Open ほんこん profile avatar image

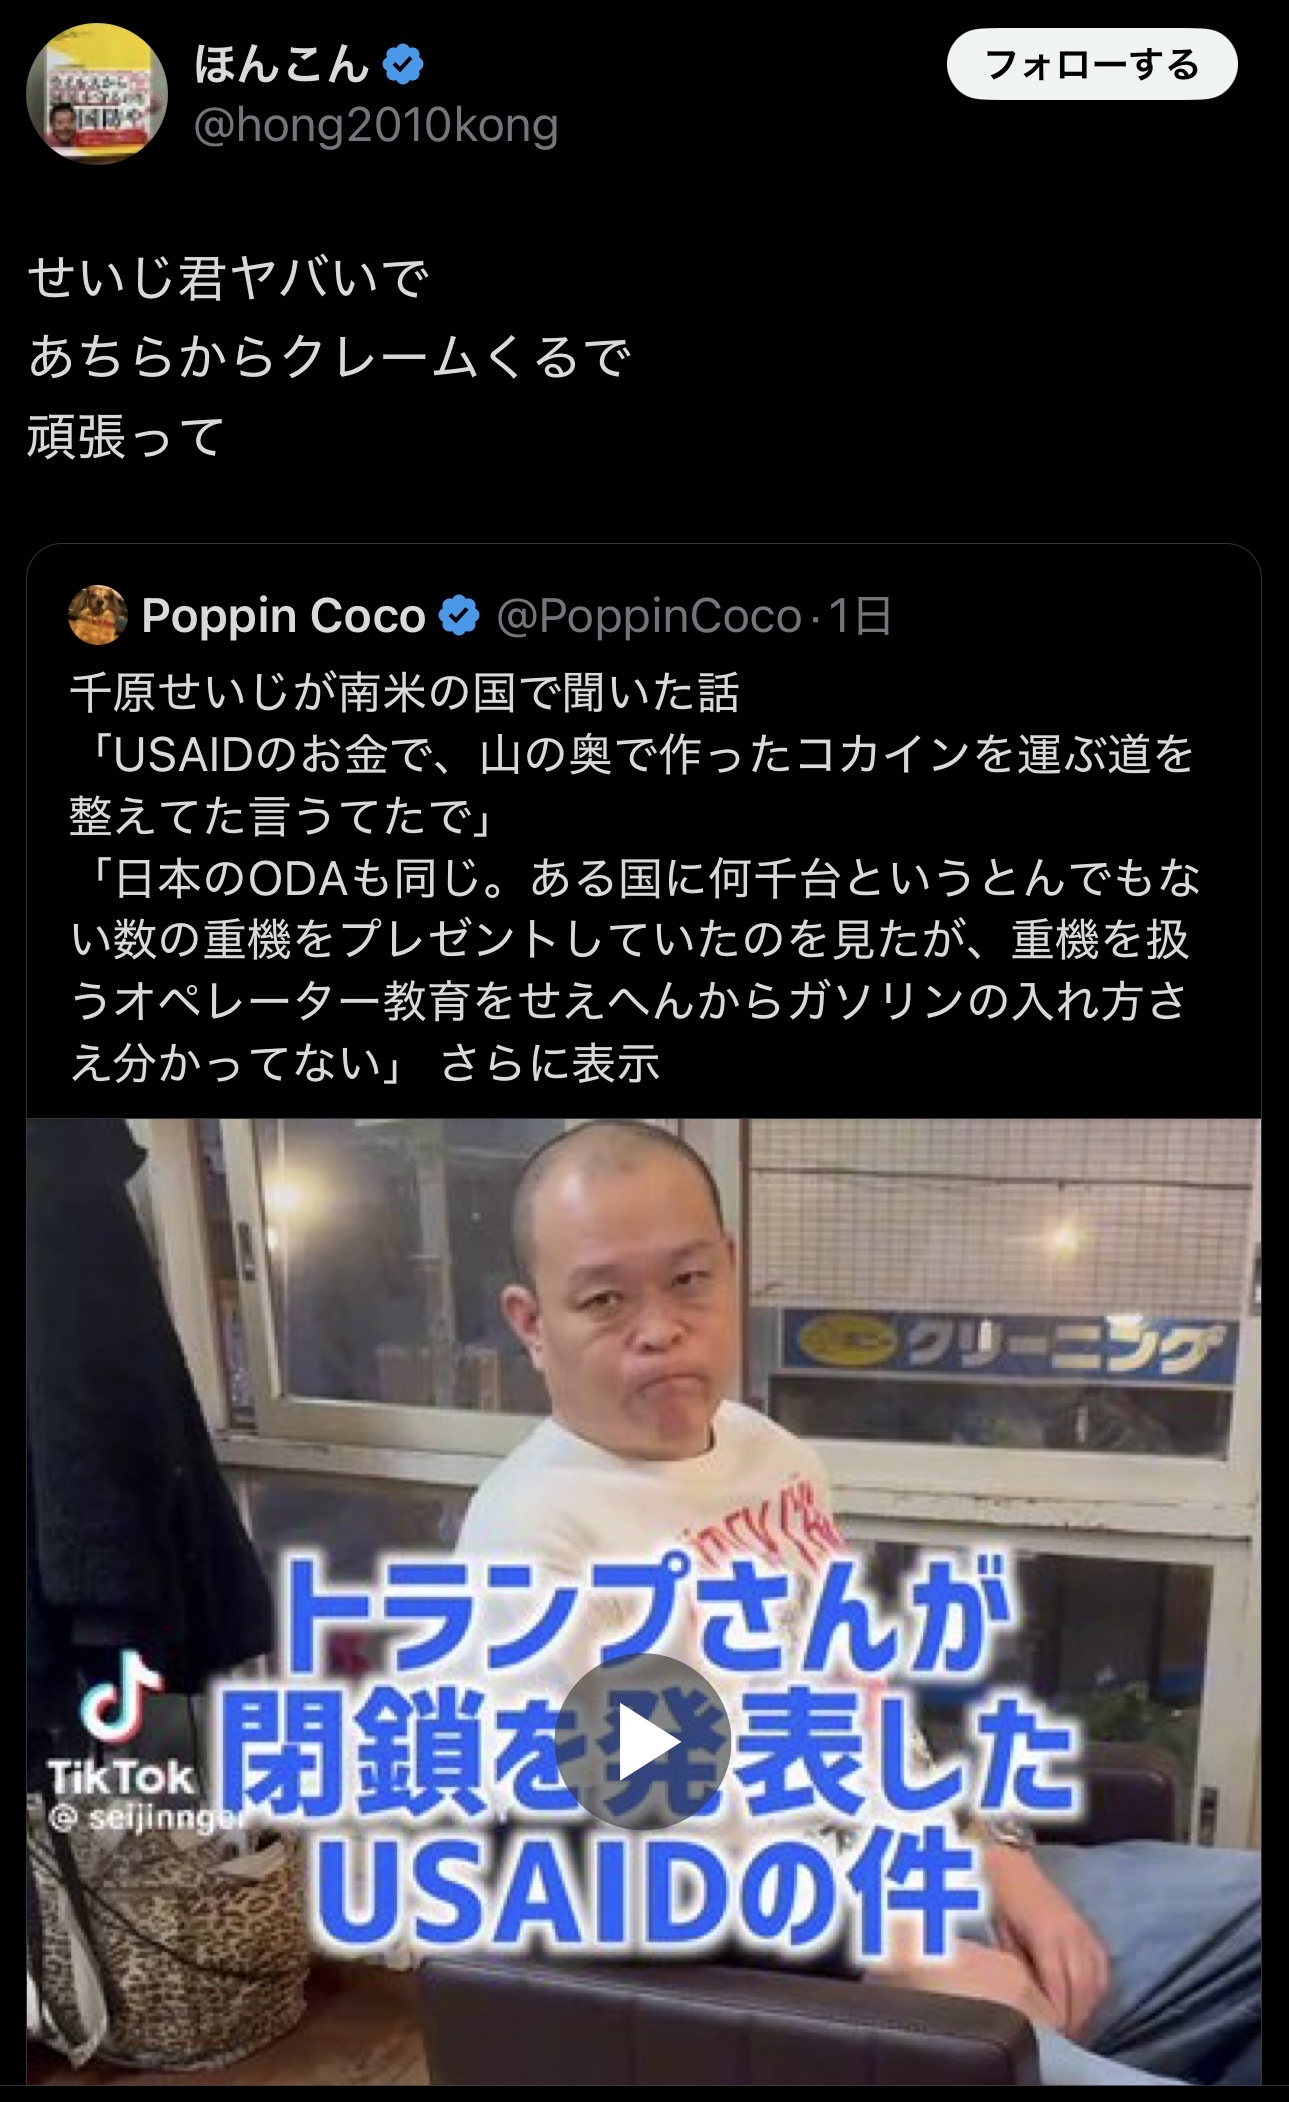tap(96, 94)
